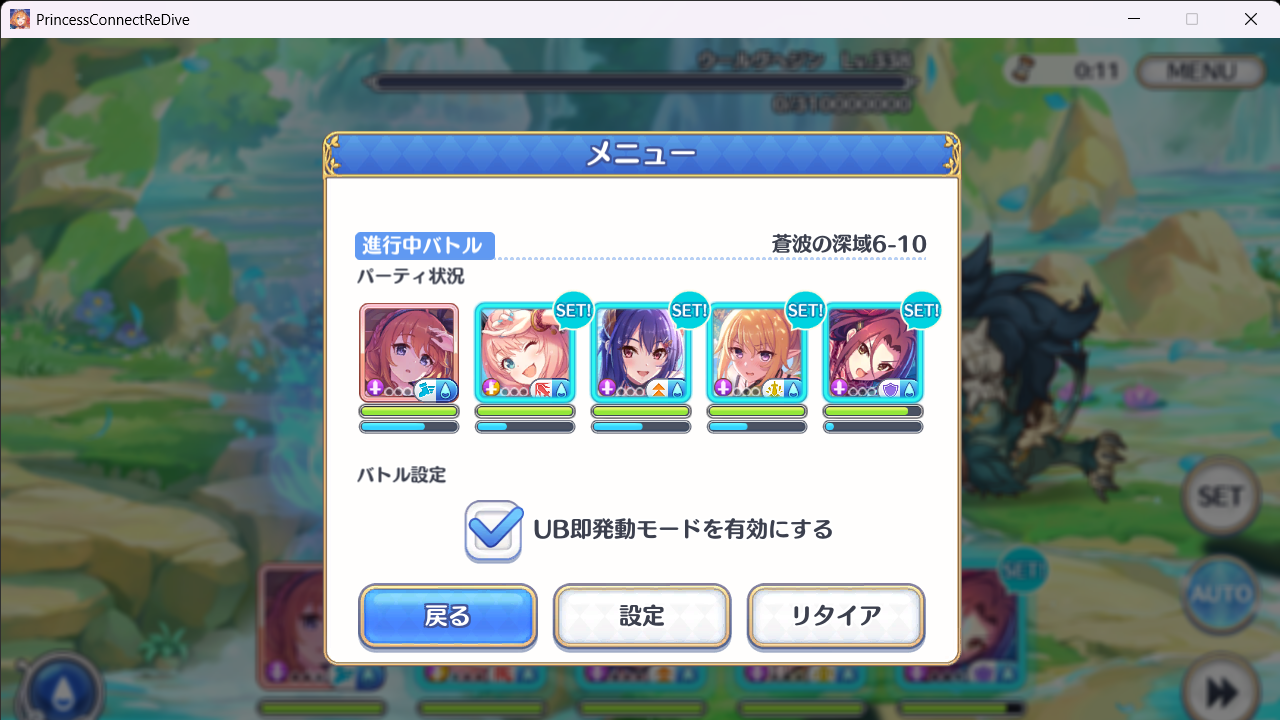The width and height of the screenshot is (1280, 720).
Task: Open the 設定 settings button
Action: click(x=642, y=617)
